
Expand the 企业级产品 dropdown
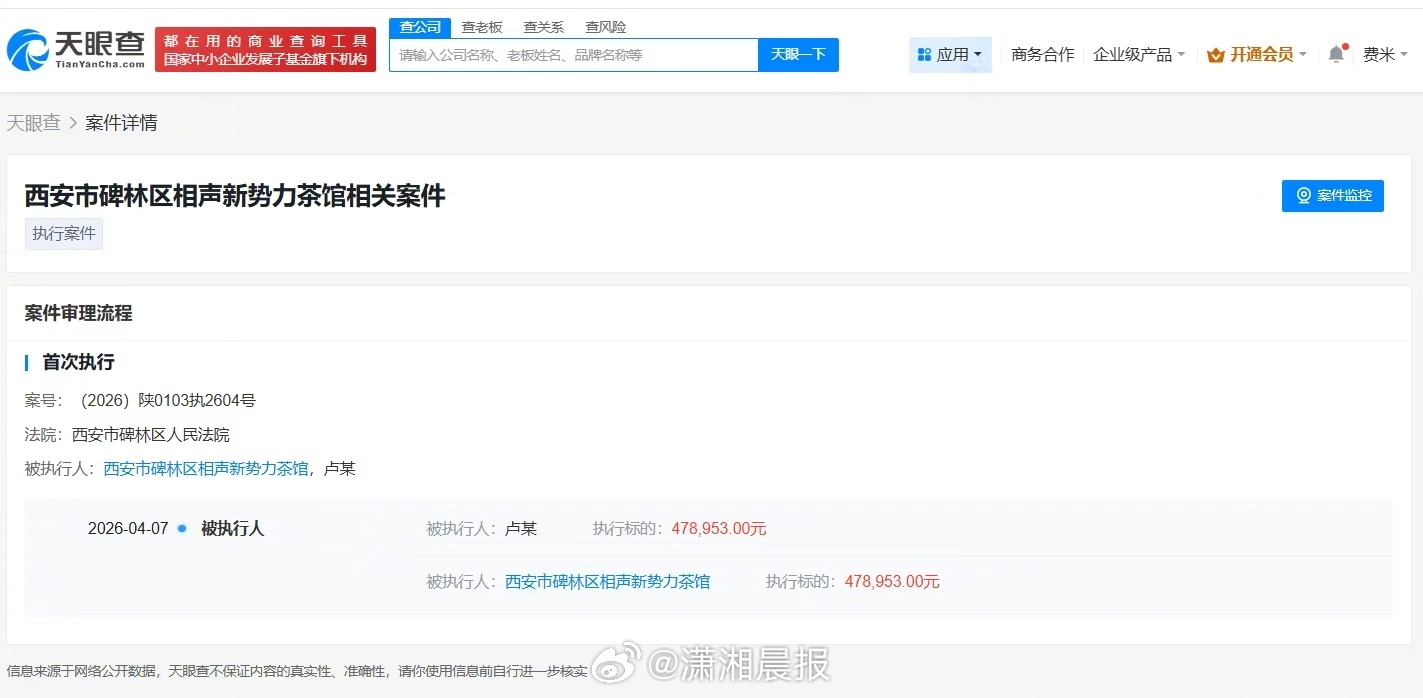click(x=1138, y=55)
